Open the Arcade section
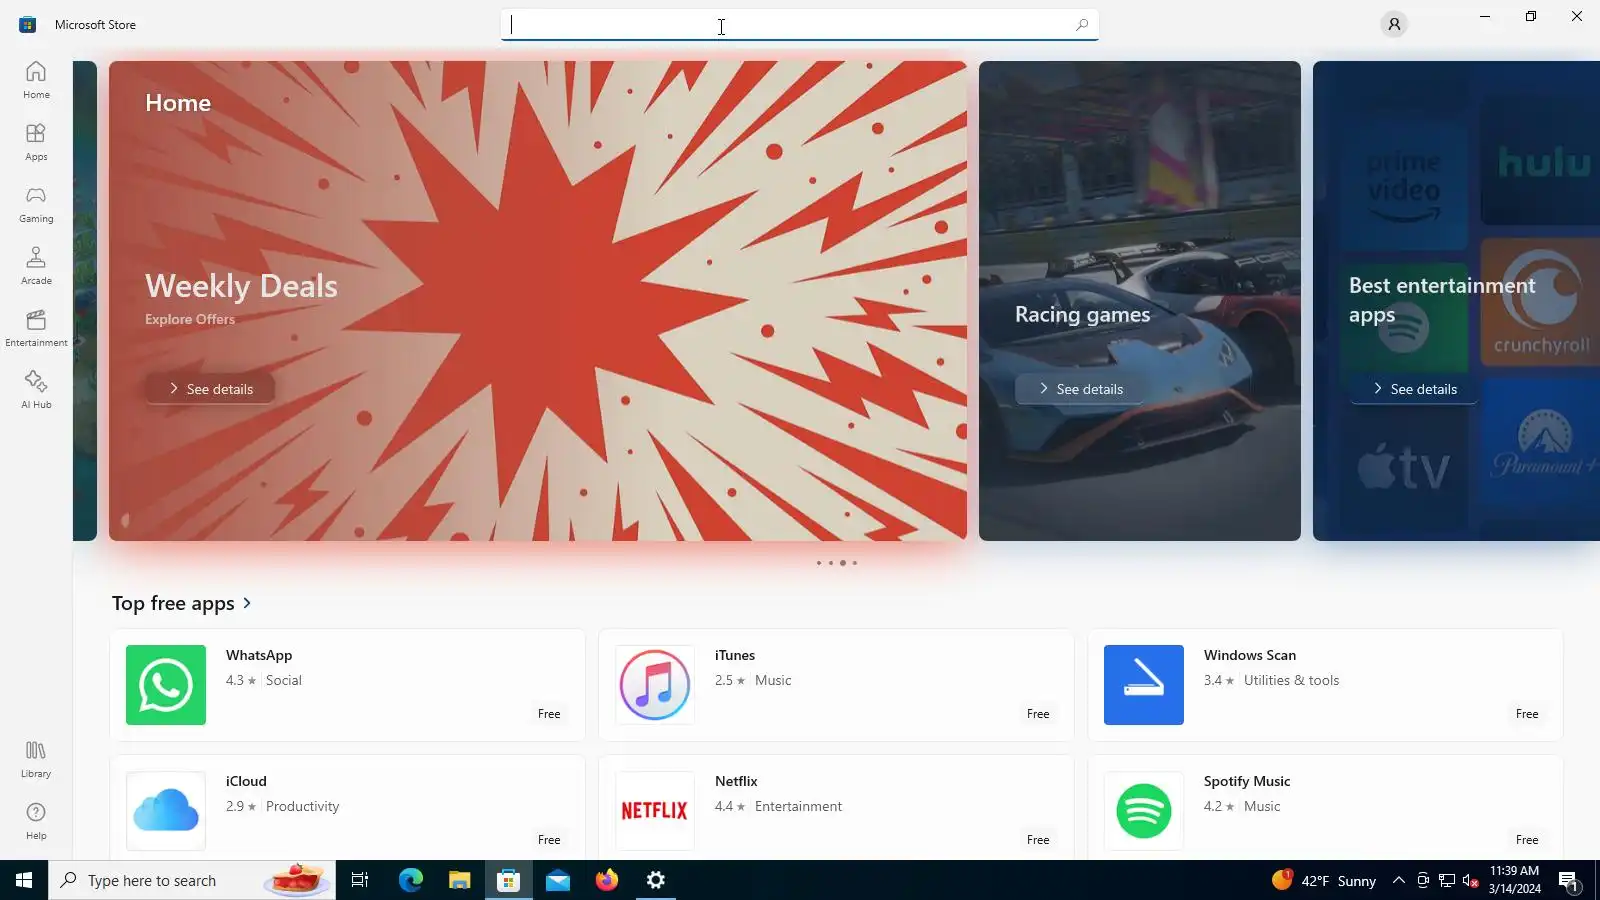Viewport: 1600px width, 900px height. 36,266
